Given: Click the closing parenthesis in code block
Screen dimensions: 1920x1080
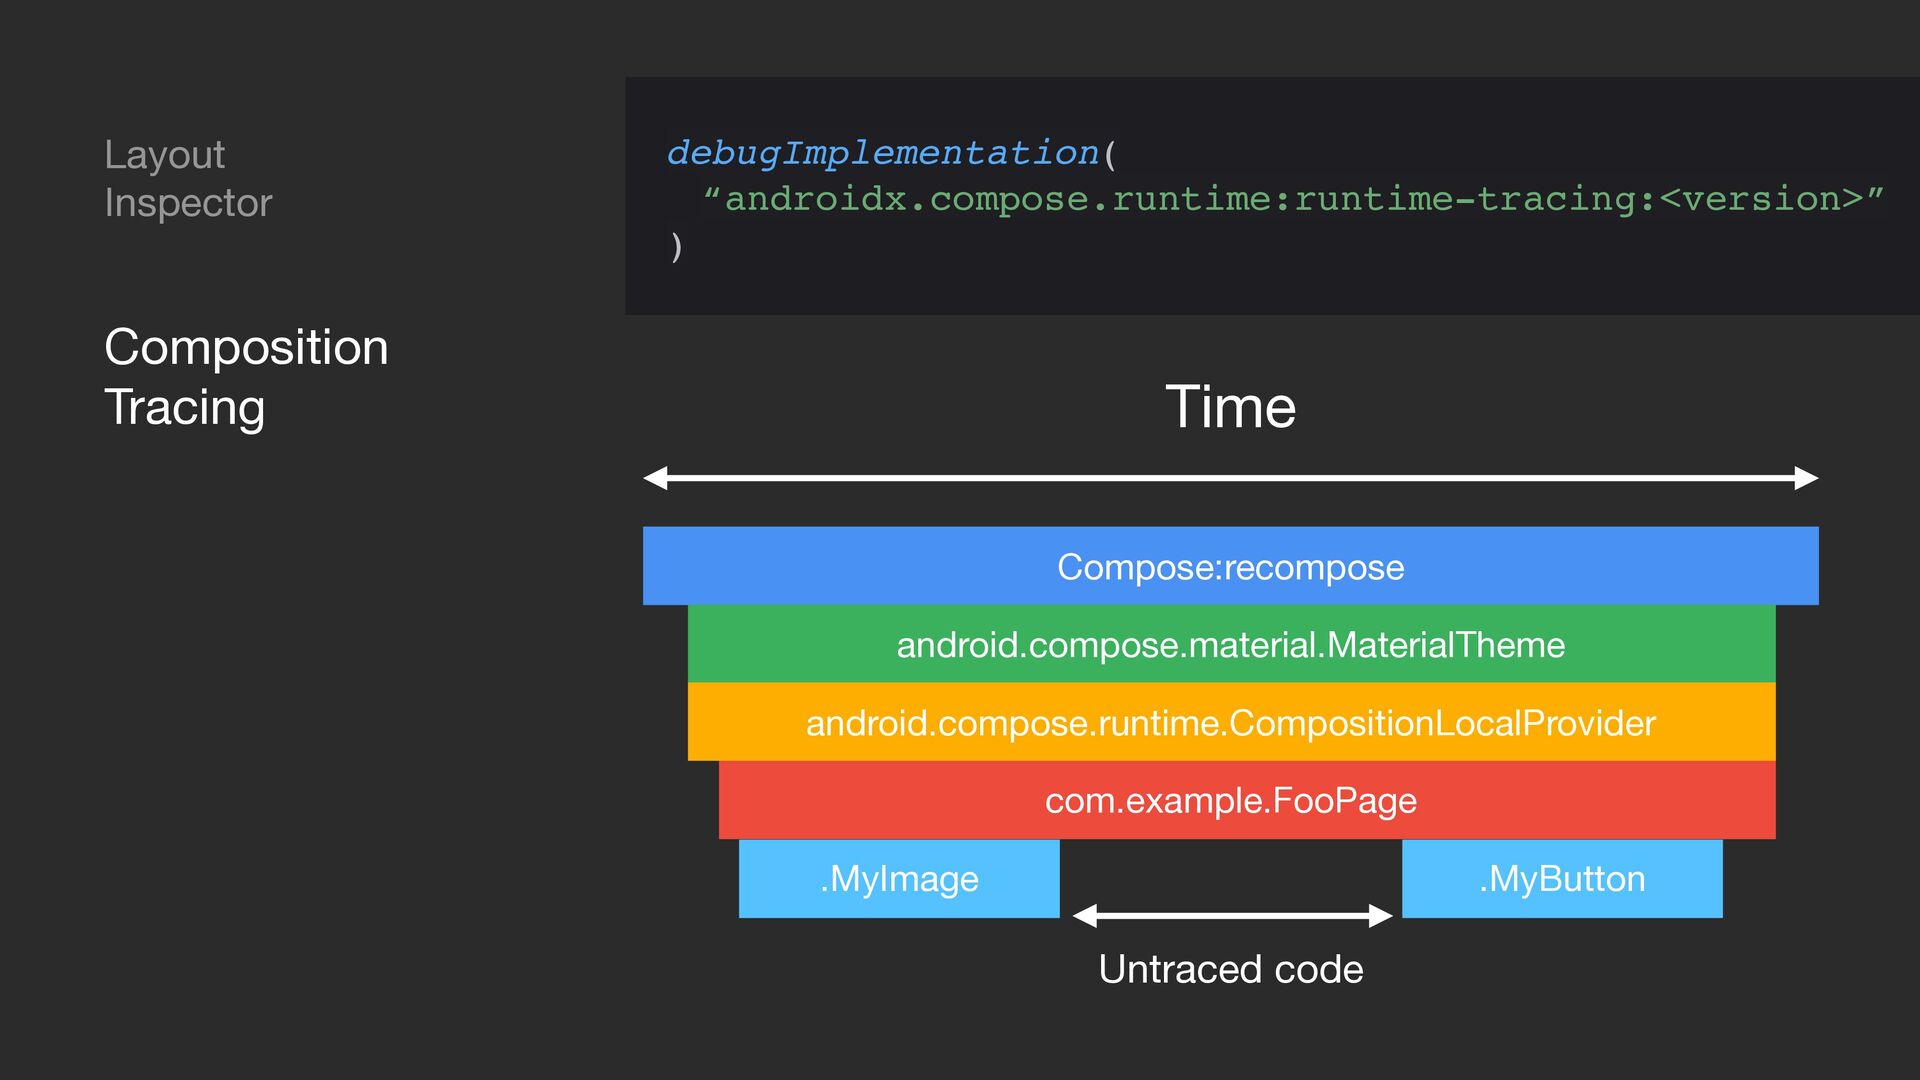Looking at the screenshot, I should [x=677, y=245].
